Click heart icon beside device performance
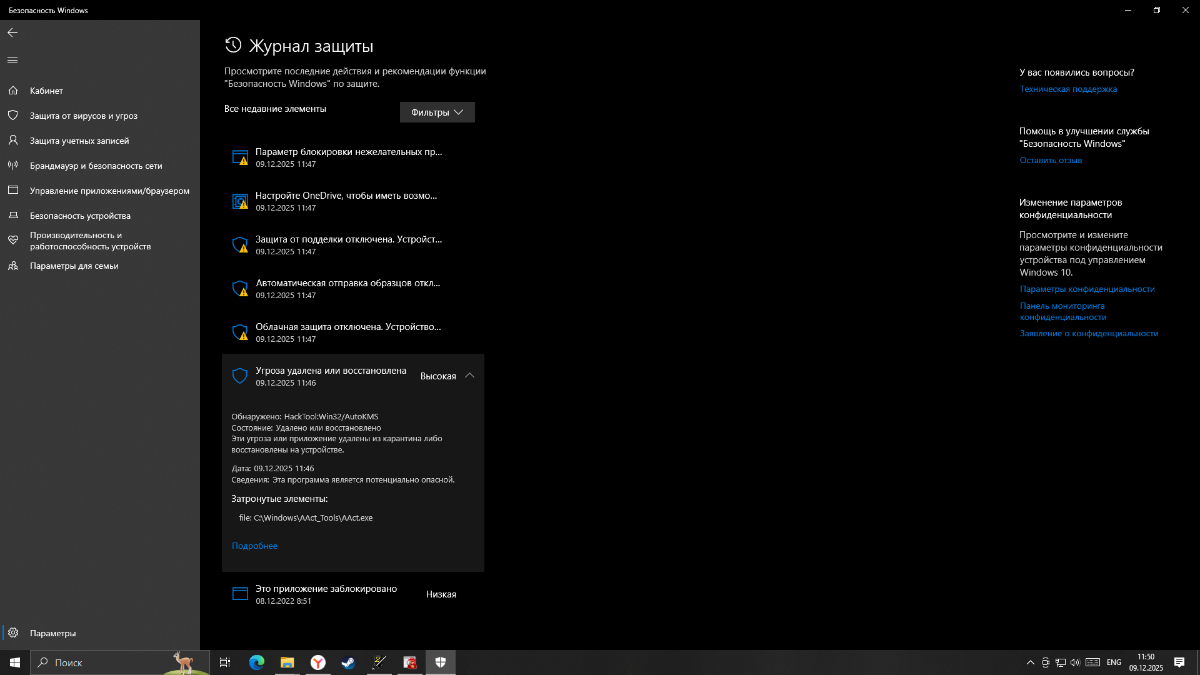 coord(13,240)
